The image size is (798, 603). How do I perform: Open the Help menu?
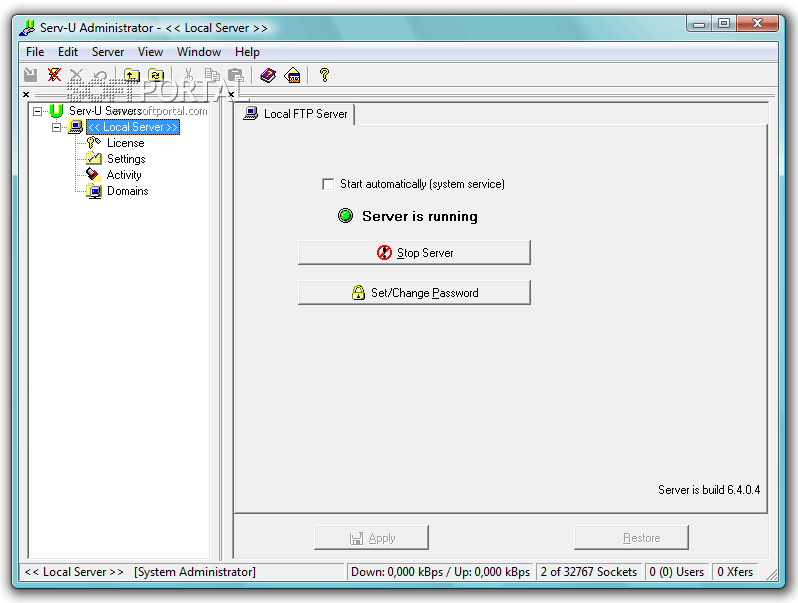coord(247,52)
